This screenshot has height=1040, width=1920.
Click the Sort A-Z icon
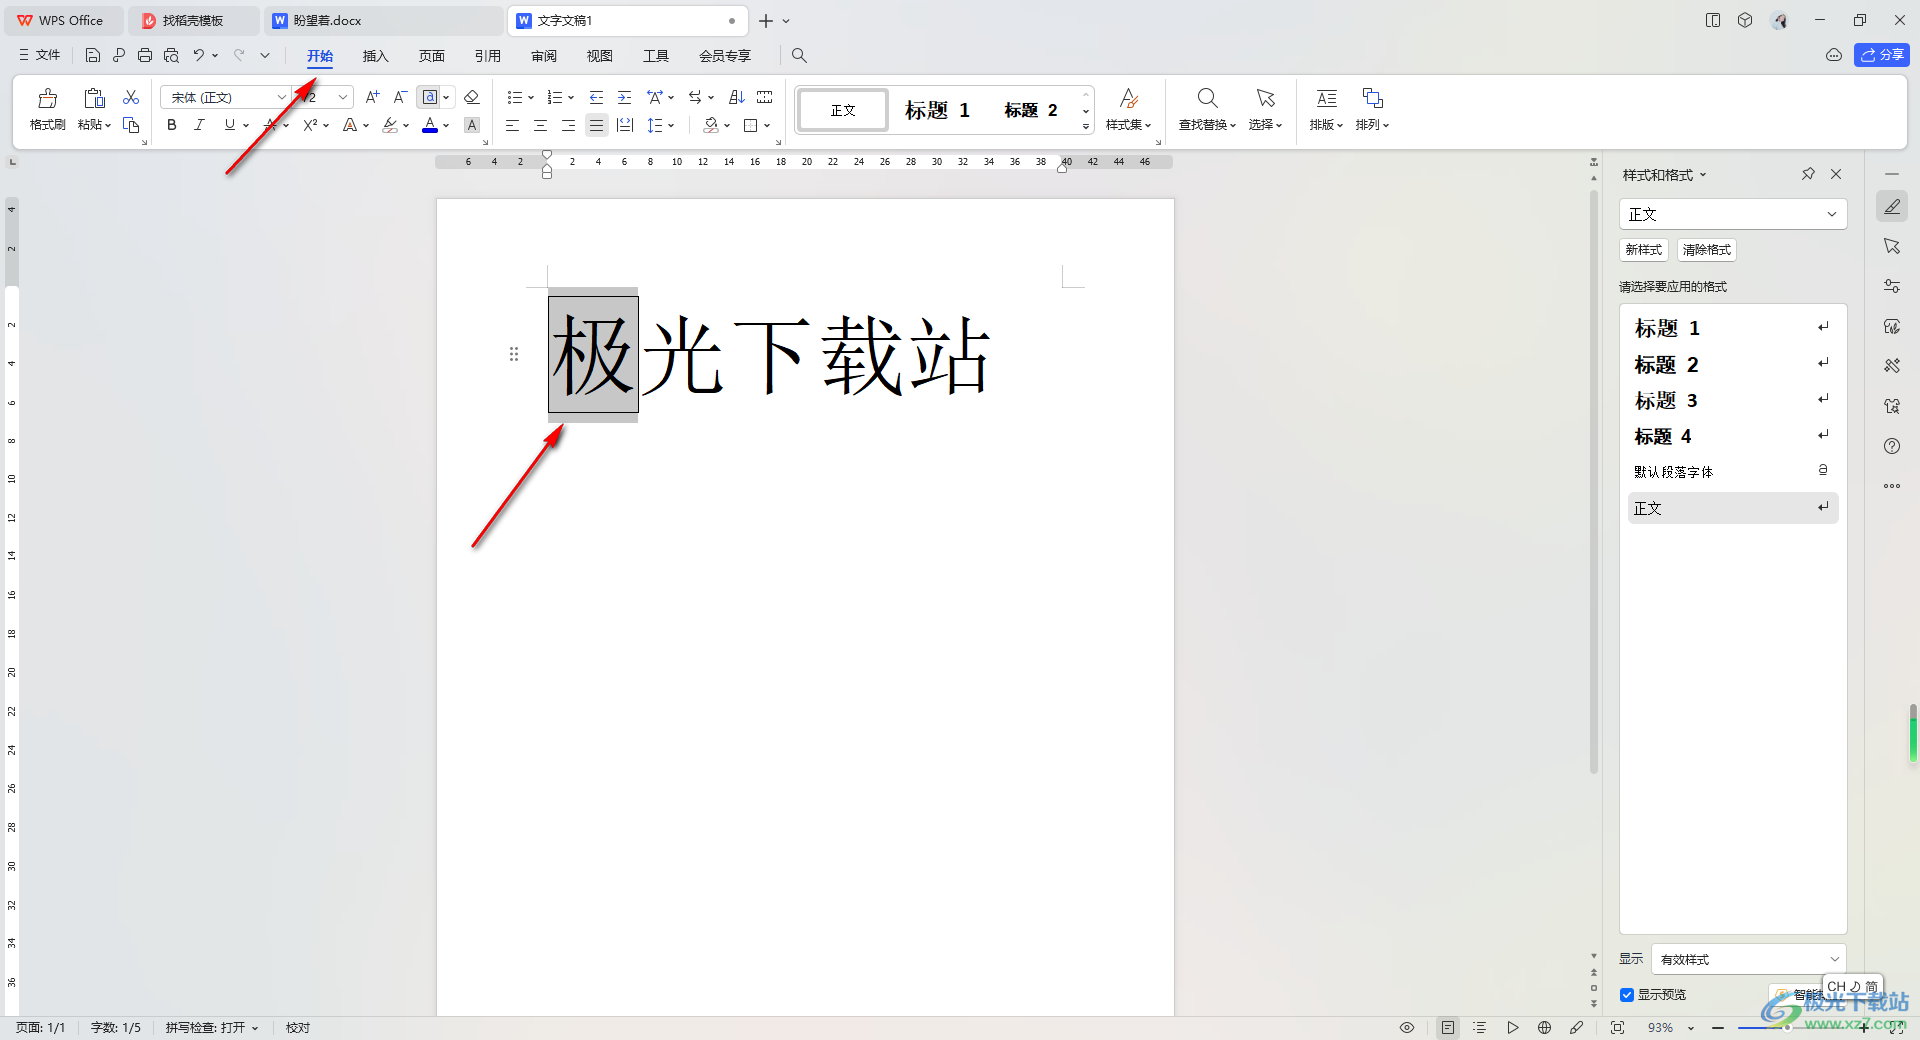(x=737, y=97)
